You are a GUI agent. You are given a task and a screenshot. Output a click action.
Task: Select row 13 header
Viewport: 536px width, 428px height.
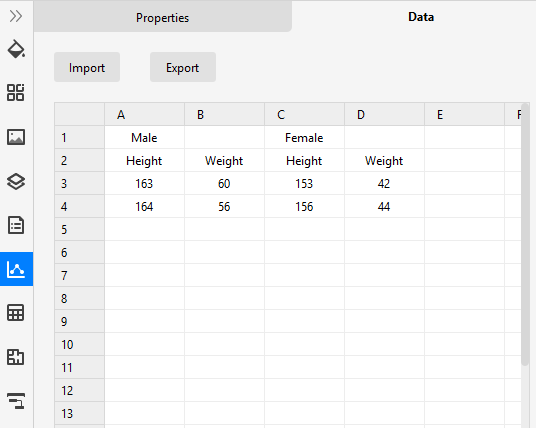(x=79, y=413)
